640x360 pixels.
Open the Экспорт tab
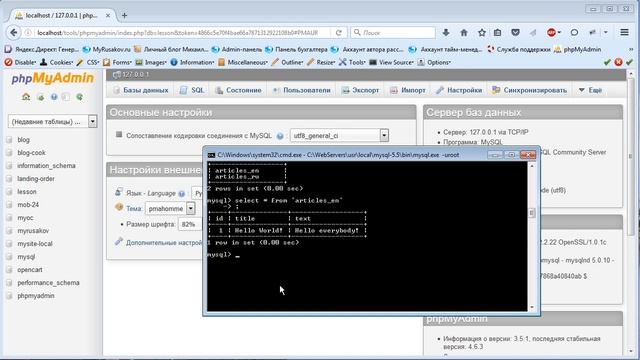click(360, 90)
